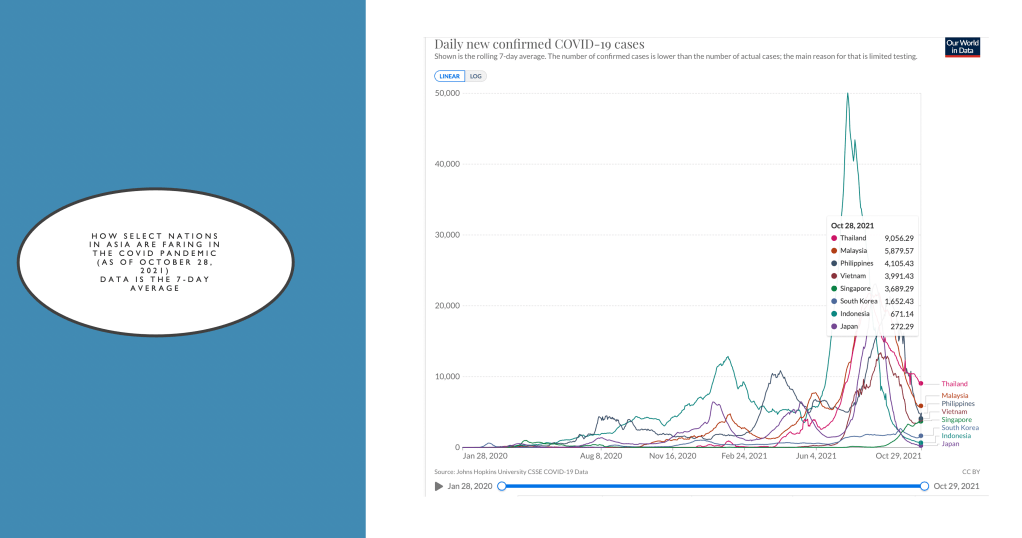The width and height of the screenshot is (1022, 538).
Task: Click the chart title 'Daily new confirmed COVID-19 cases'
Action: click(539, 44)
